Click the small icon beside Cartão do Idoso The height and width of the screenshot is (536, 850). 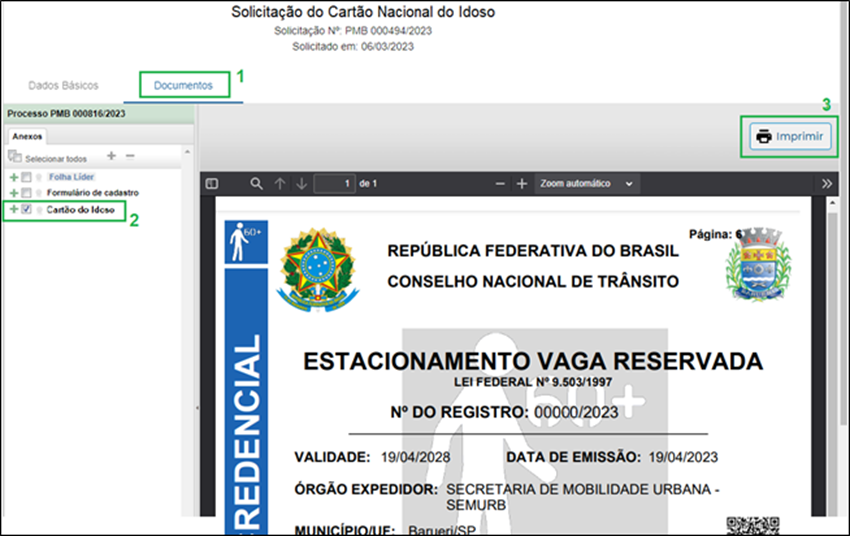tap(39, 210)
